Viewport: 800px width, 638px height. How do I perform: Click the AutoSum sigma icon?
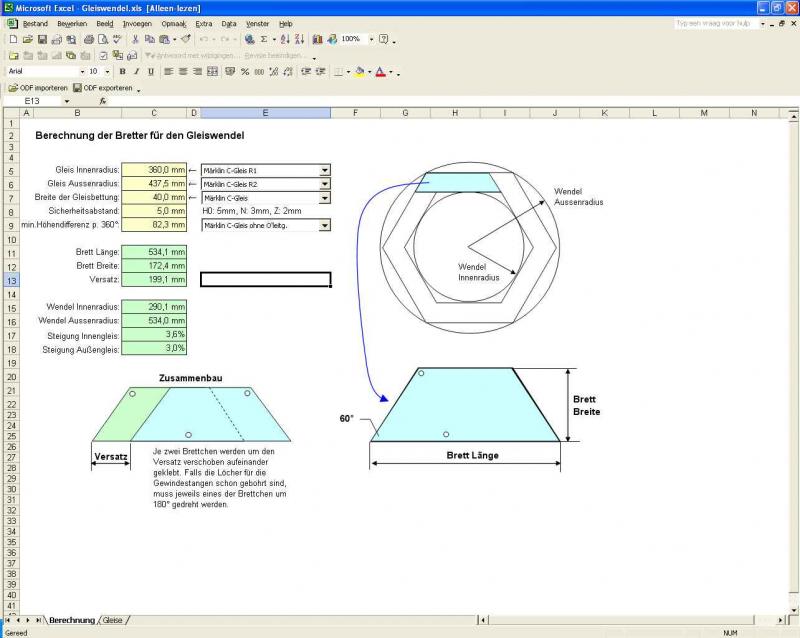pos(264,39)
